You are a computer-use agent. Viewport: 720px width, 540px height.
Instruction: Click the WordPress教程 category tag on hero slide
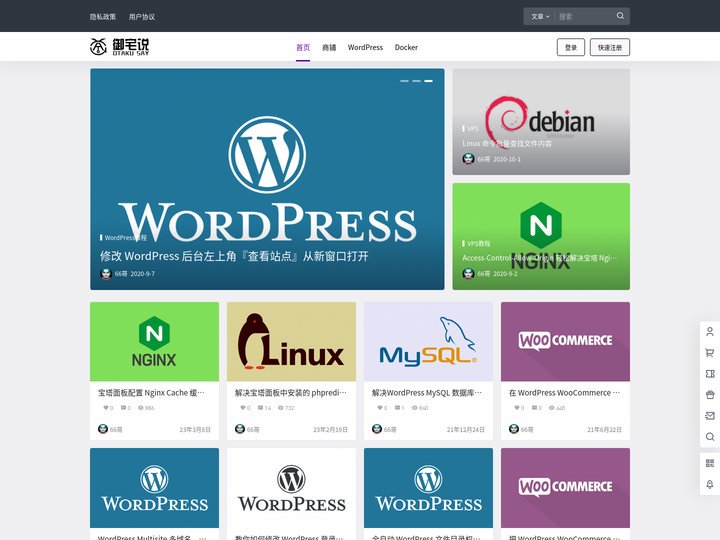coord(125,237)
